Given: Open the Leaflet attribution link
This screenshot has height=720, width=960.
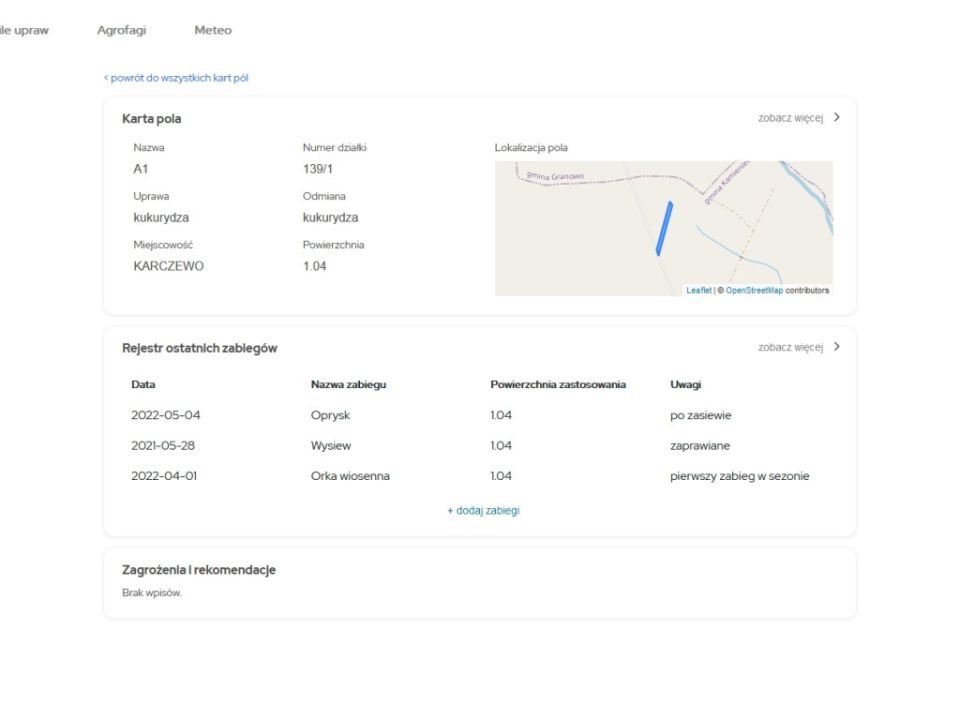Looking at the screenshot, I should point(698,290).
